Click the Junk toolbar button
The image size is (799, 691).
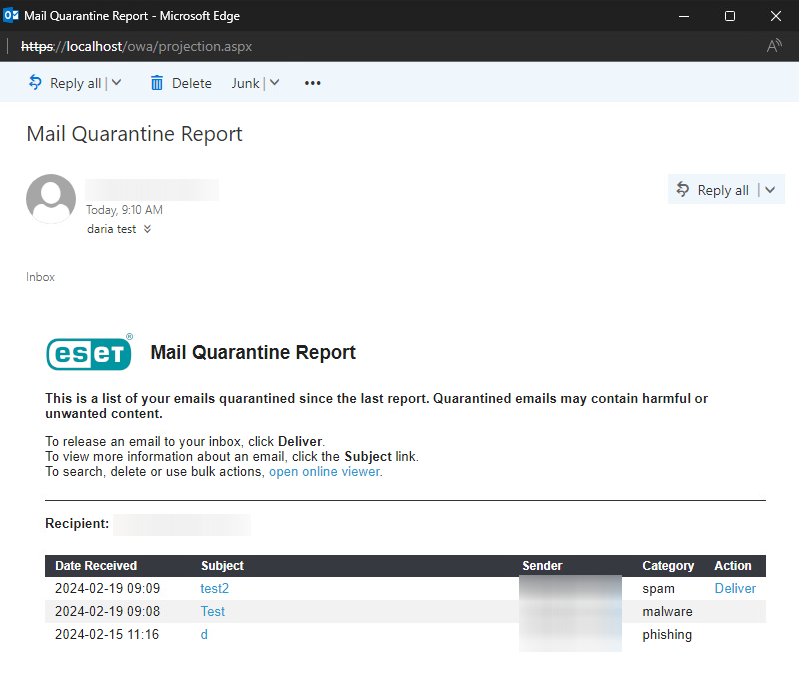(245, 83)
